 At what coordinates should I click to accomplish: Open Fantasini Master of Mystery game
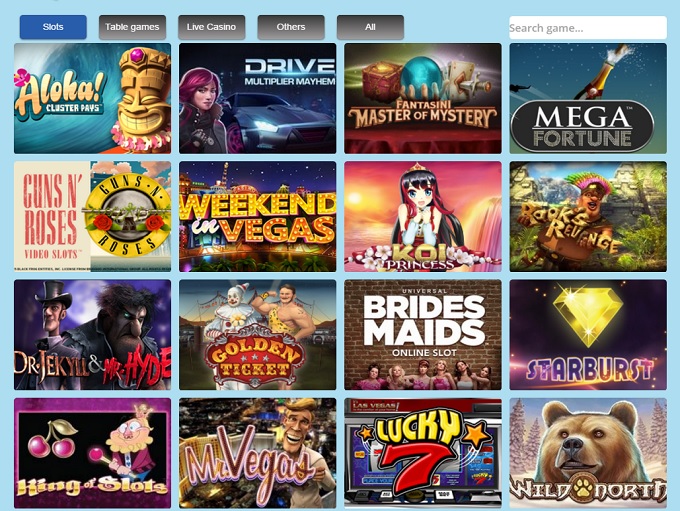click(423, 98)
